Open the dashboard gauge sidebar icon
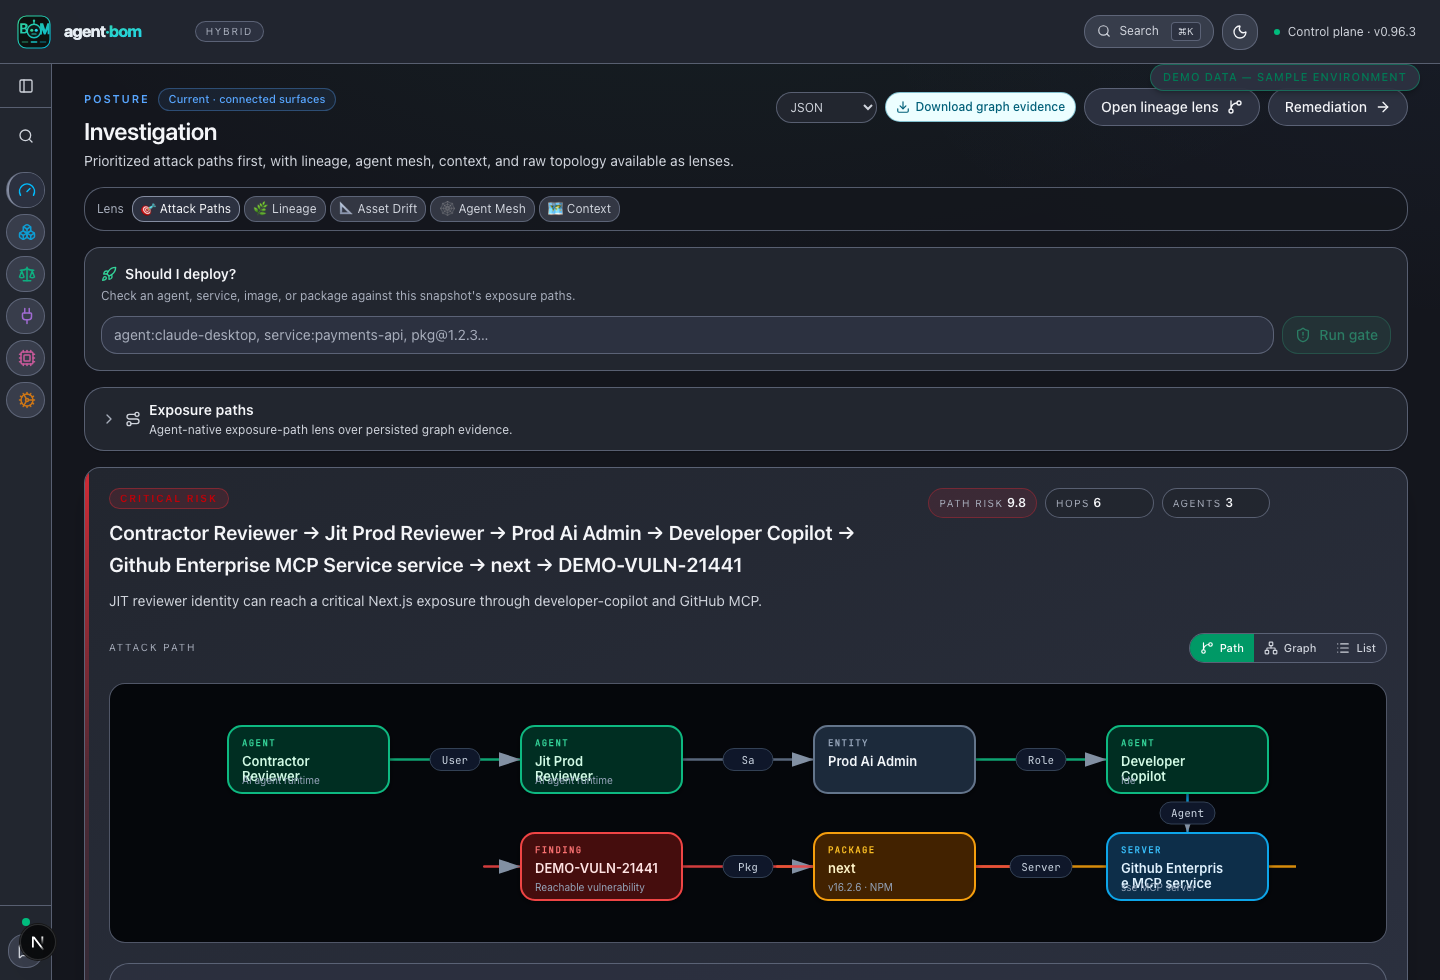The width and height of the screenshot is (1440, 980). [x=26, y=190]
